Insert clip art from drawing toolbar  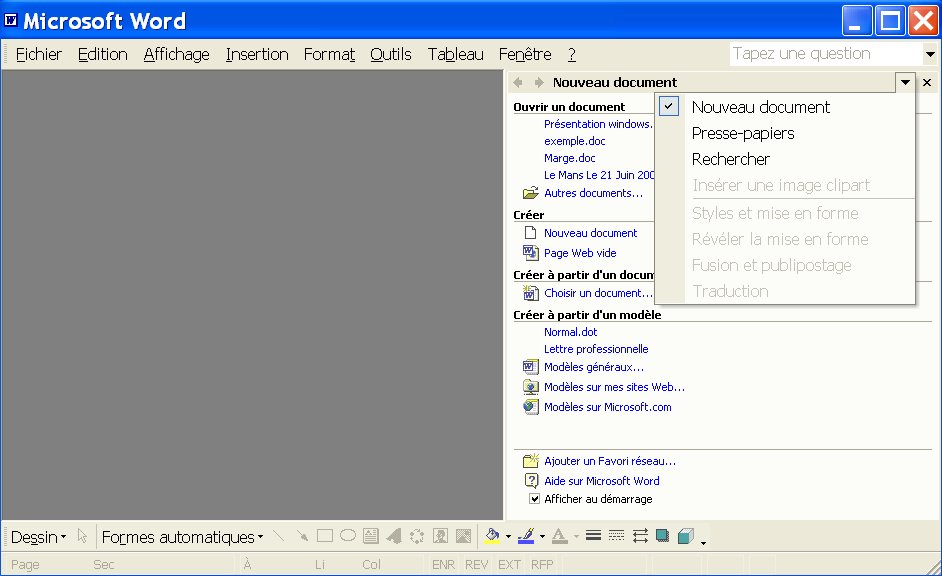pos(440,536)
